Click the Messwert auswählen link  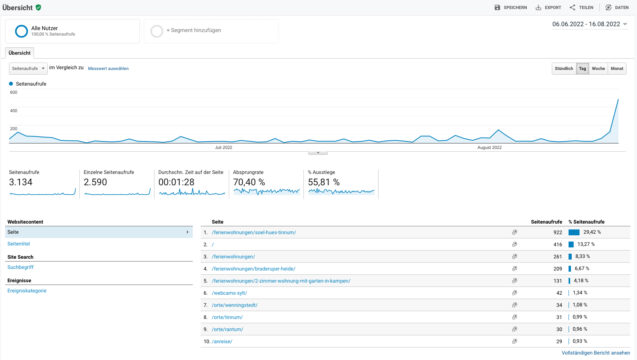[108, 69]
